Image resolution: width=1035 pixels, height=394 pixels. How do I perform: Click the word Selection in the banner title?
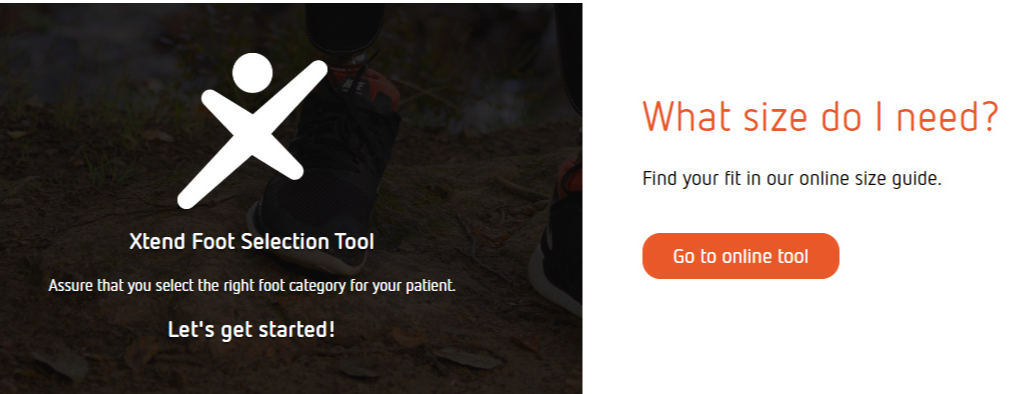pyautogui.click(x=278, y=242)
